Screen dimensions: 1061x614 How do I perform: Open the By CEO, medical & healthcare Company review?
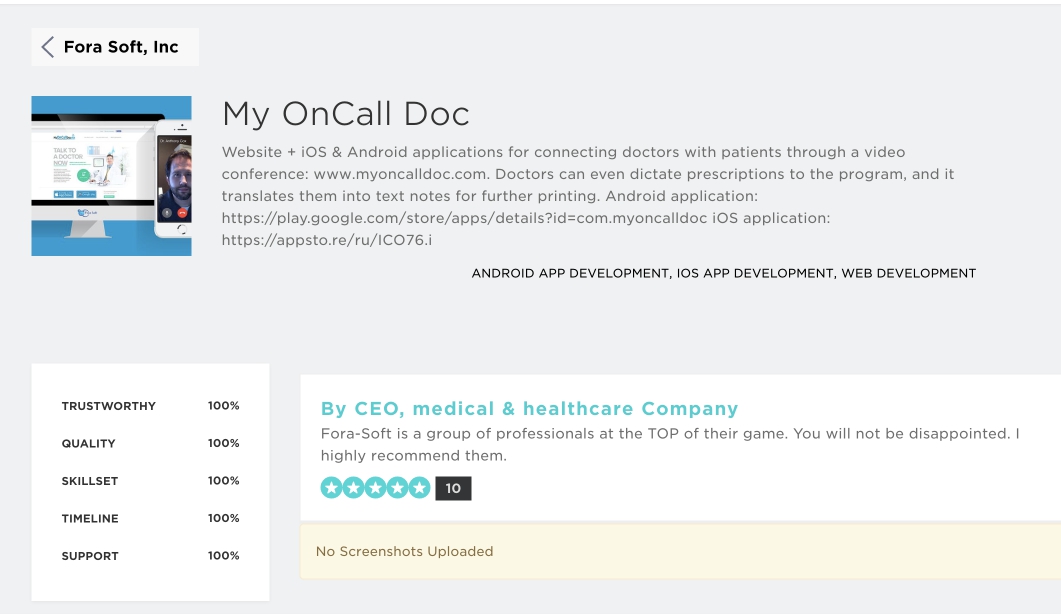click(x=529, y=408)
